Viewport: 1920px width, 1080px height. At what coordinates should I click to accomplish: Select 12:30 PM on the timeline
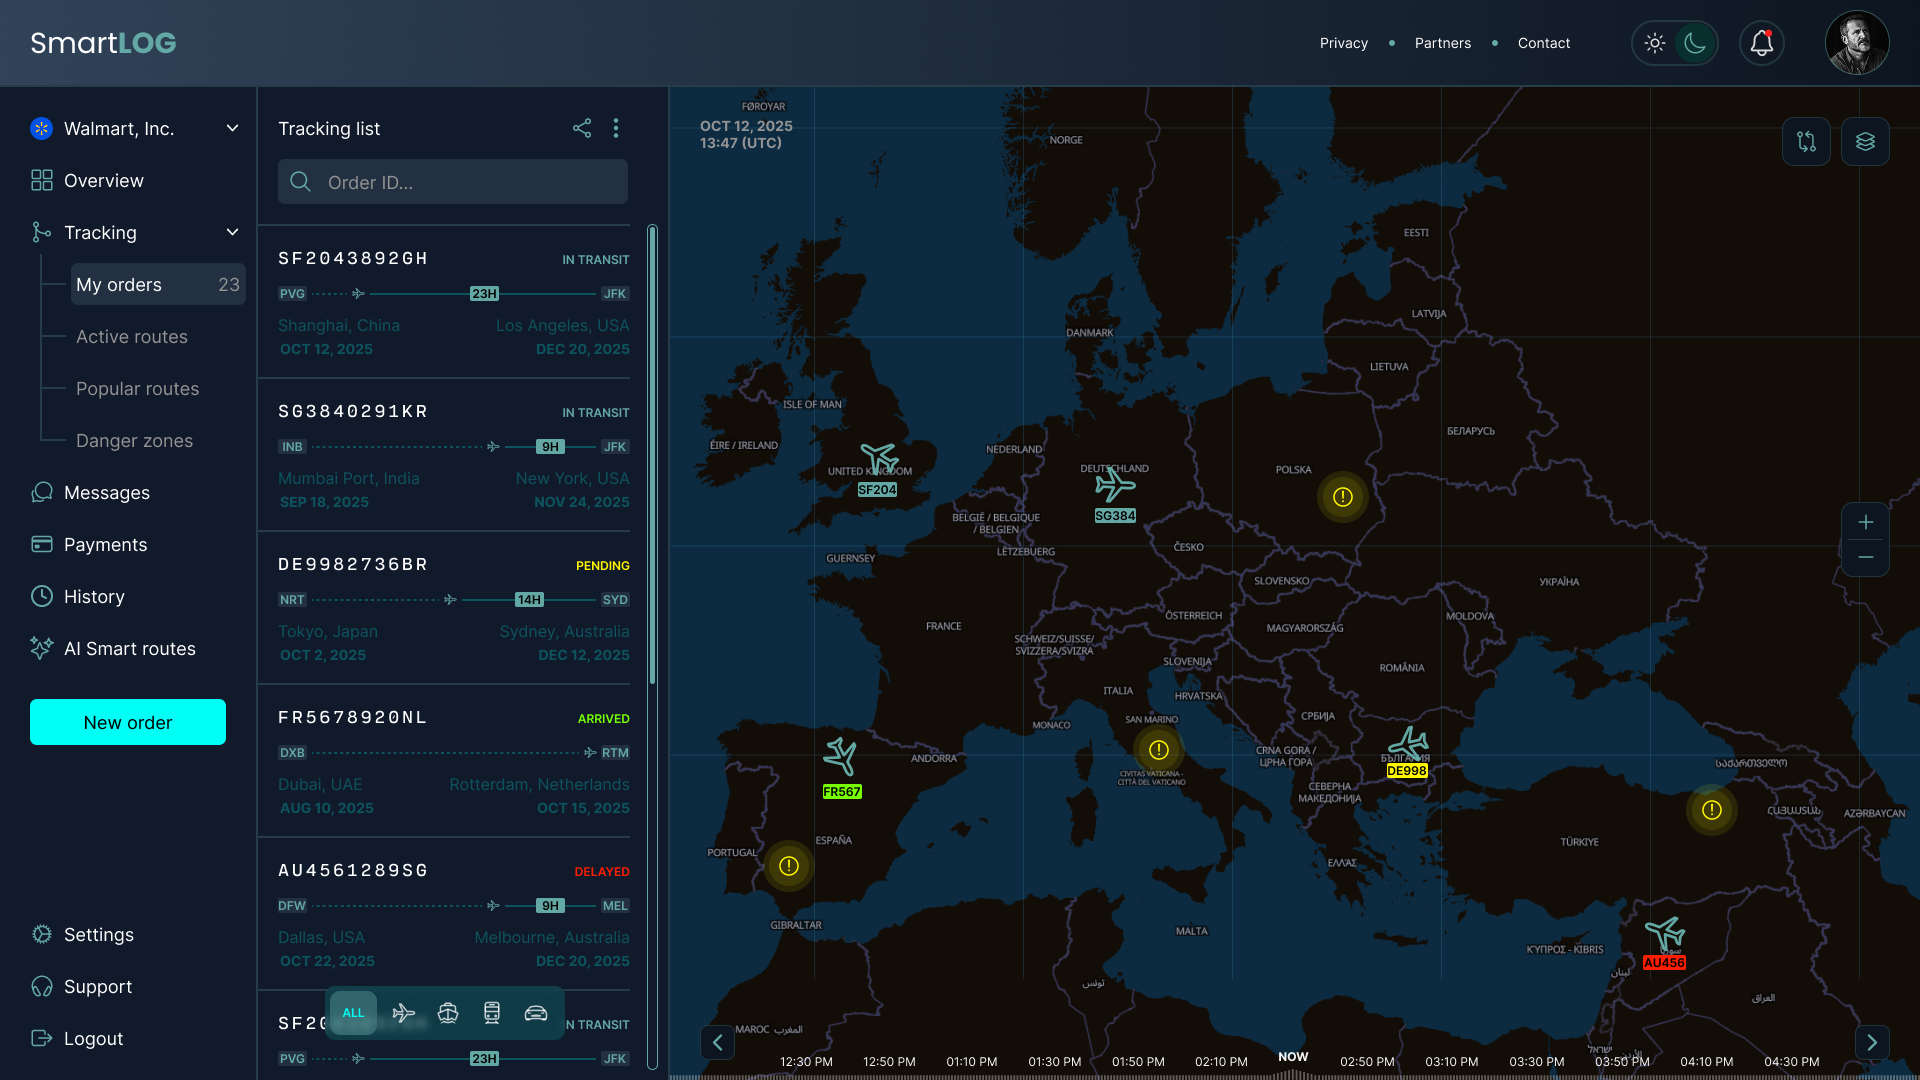click(x=806, y=1061)
